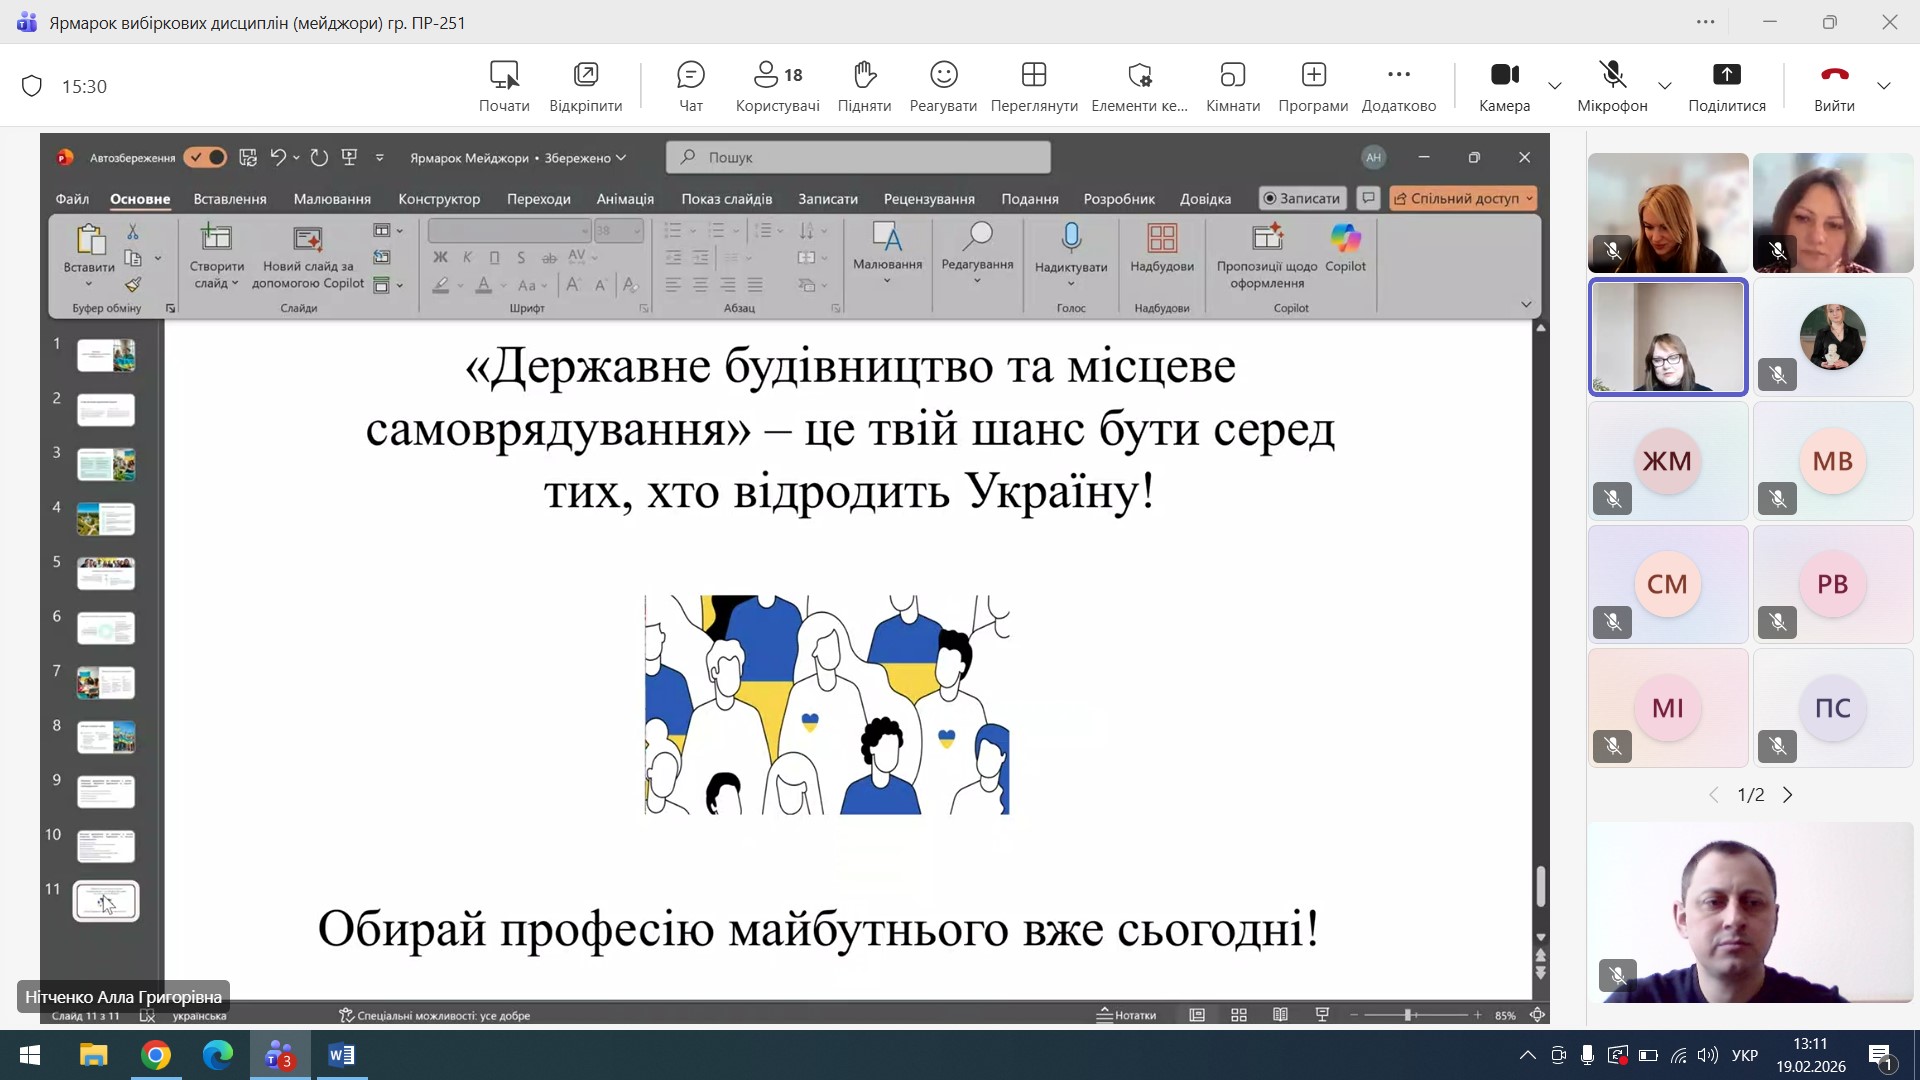Open the Rooms icon
The width and height of the screenshot is (1920, 1080).
(x=1232, y=86)
